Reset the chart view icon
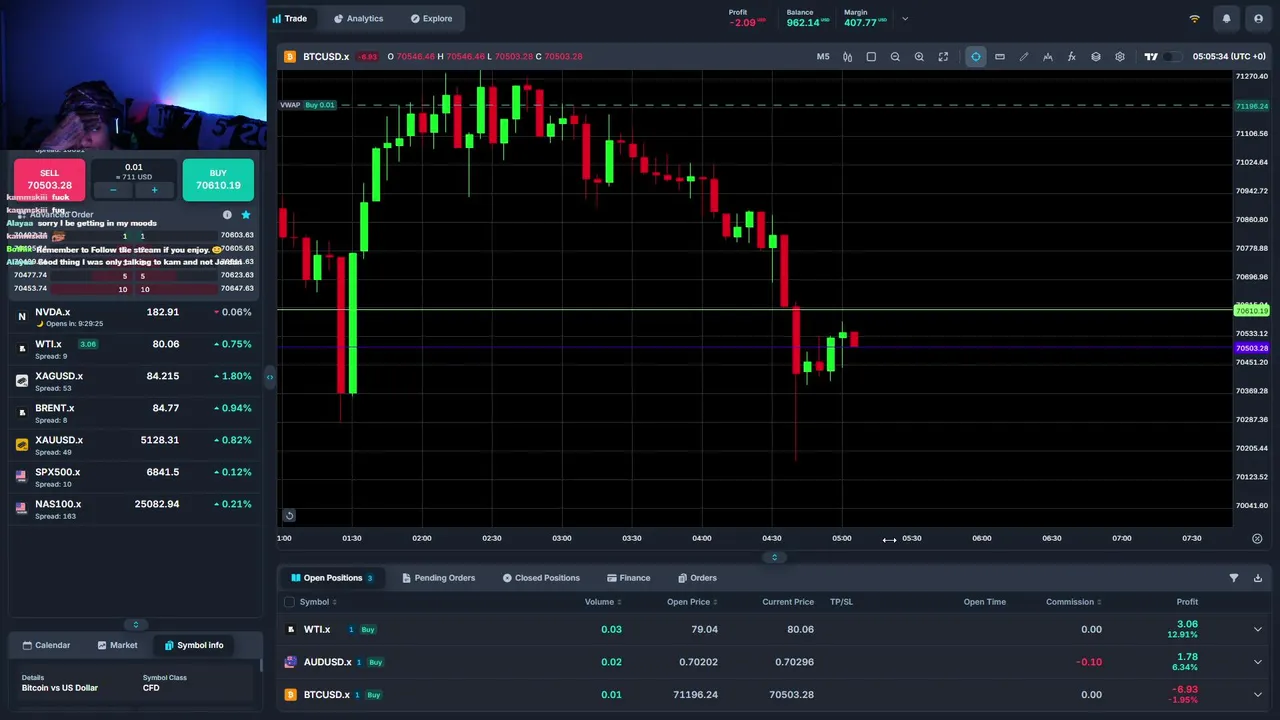Viewport: 1280px width, 720px height. pos(289,516)
